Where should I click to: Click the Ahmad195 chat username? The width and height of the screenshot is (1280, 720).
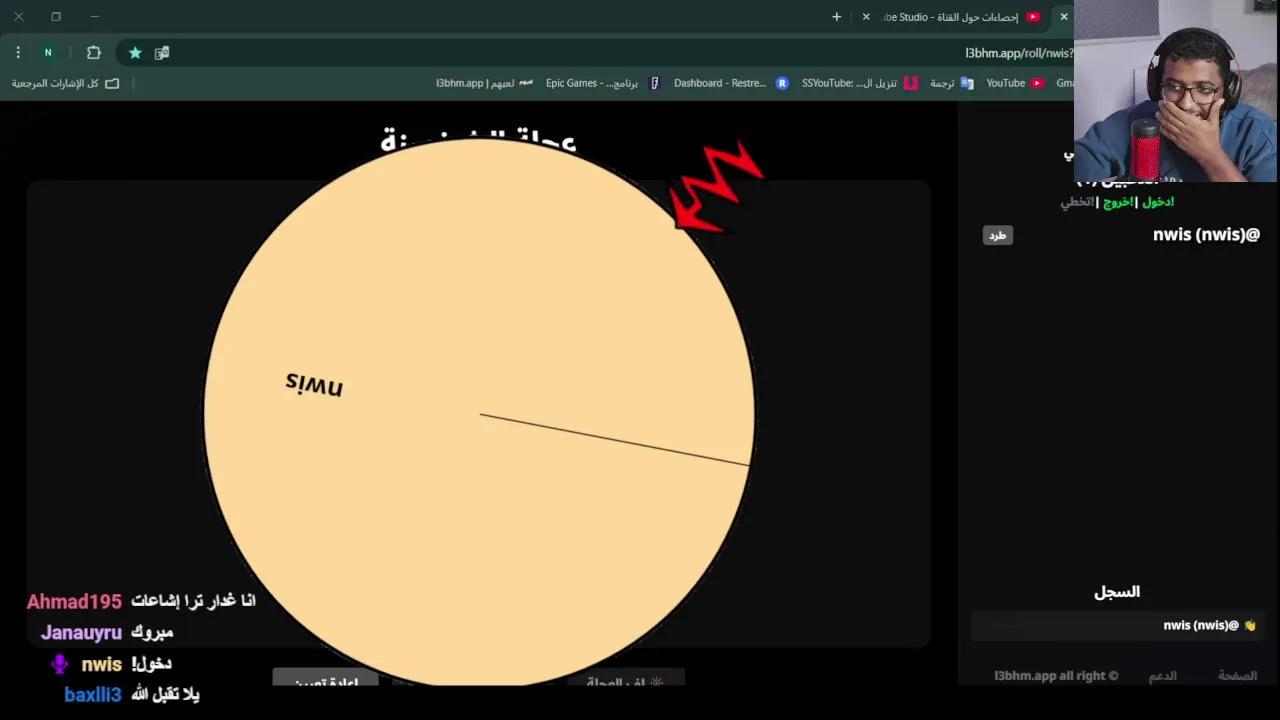pyautogui.click(x=74, y=602)
